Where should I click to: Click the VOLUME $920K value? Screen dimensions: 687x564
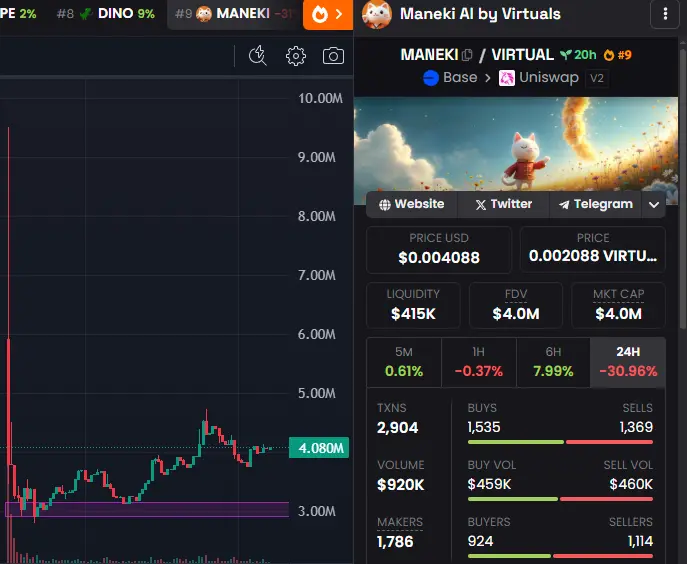pyautogui.click(x=400, y=485)
